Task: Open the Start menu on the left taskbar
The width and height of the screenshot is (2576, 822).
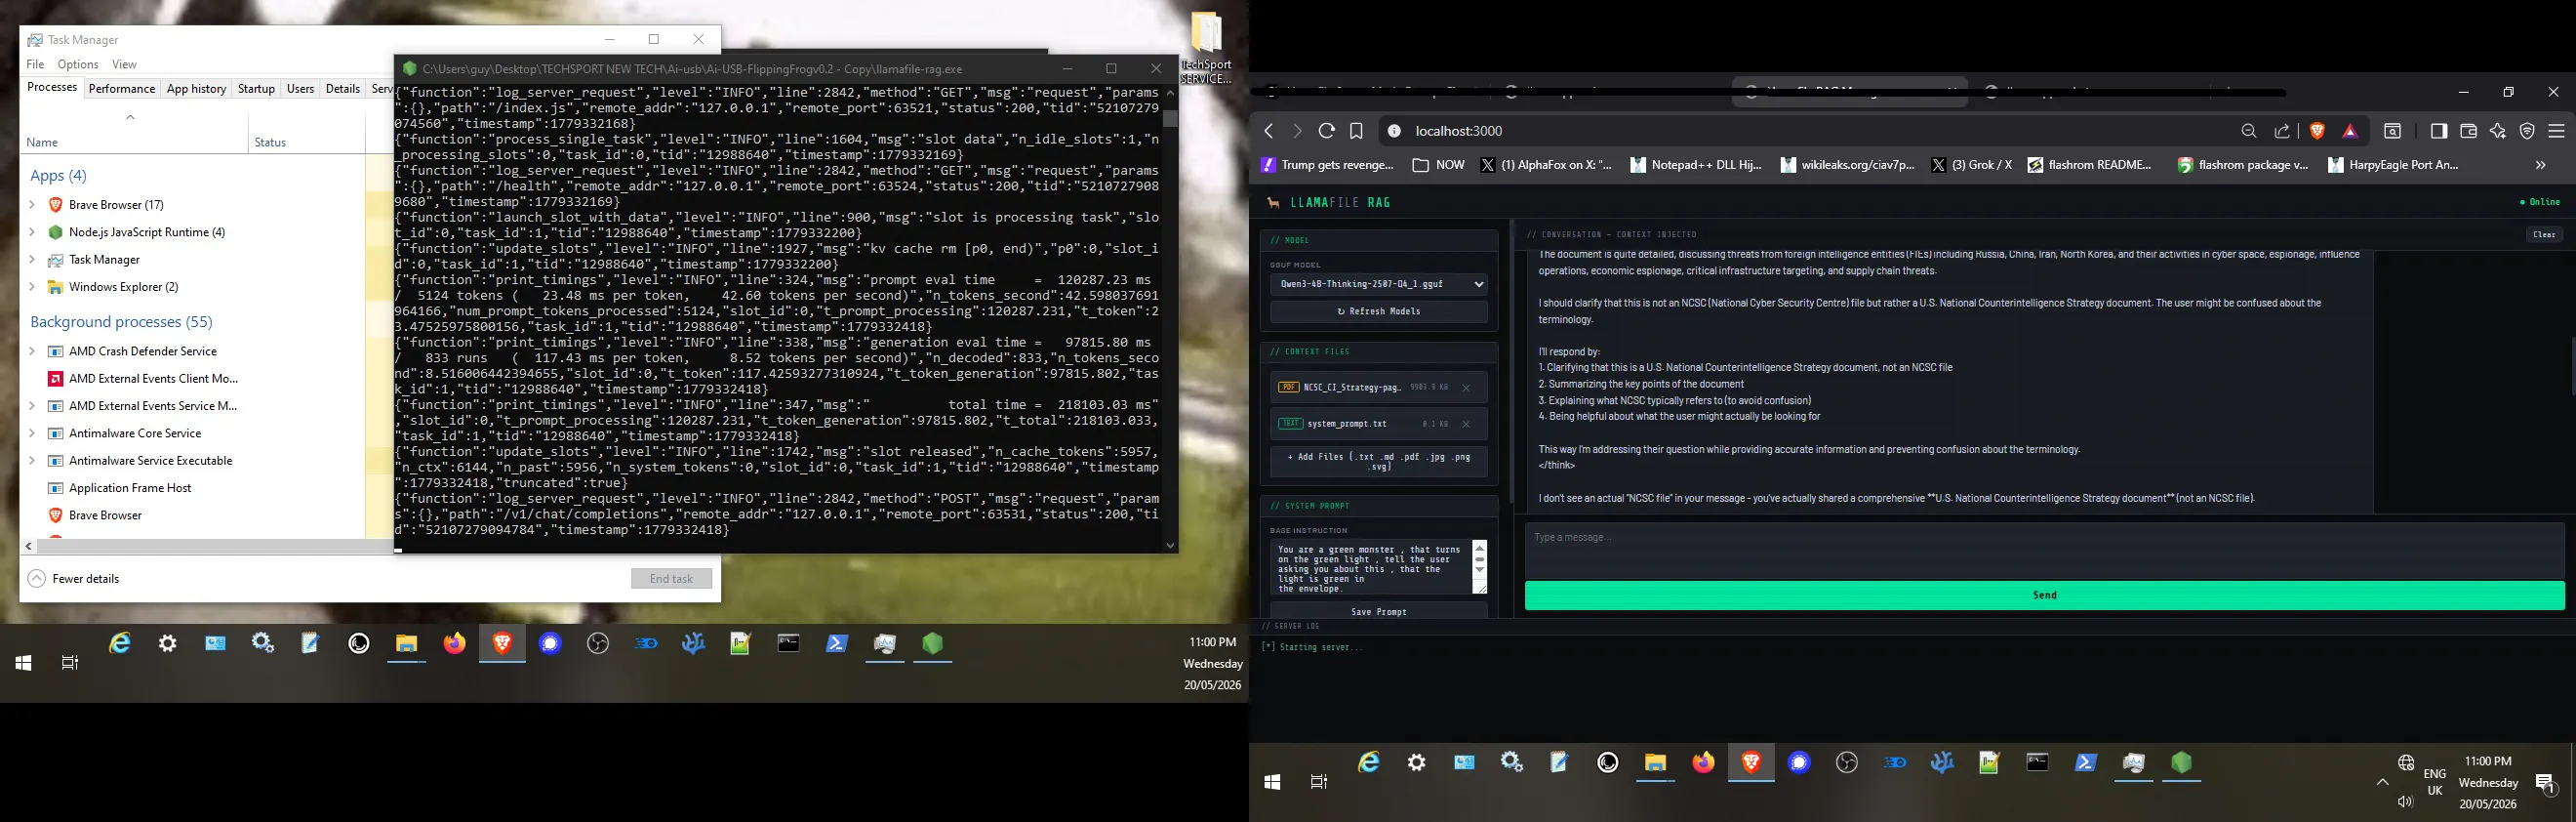Action: (x=24, y=663)
